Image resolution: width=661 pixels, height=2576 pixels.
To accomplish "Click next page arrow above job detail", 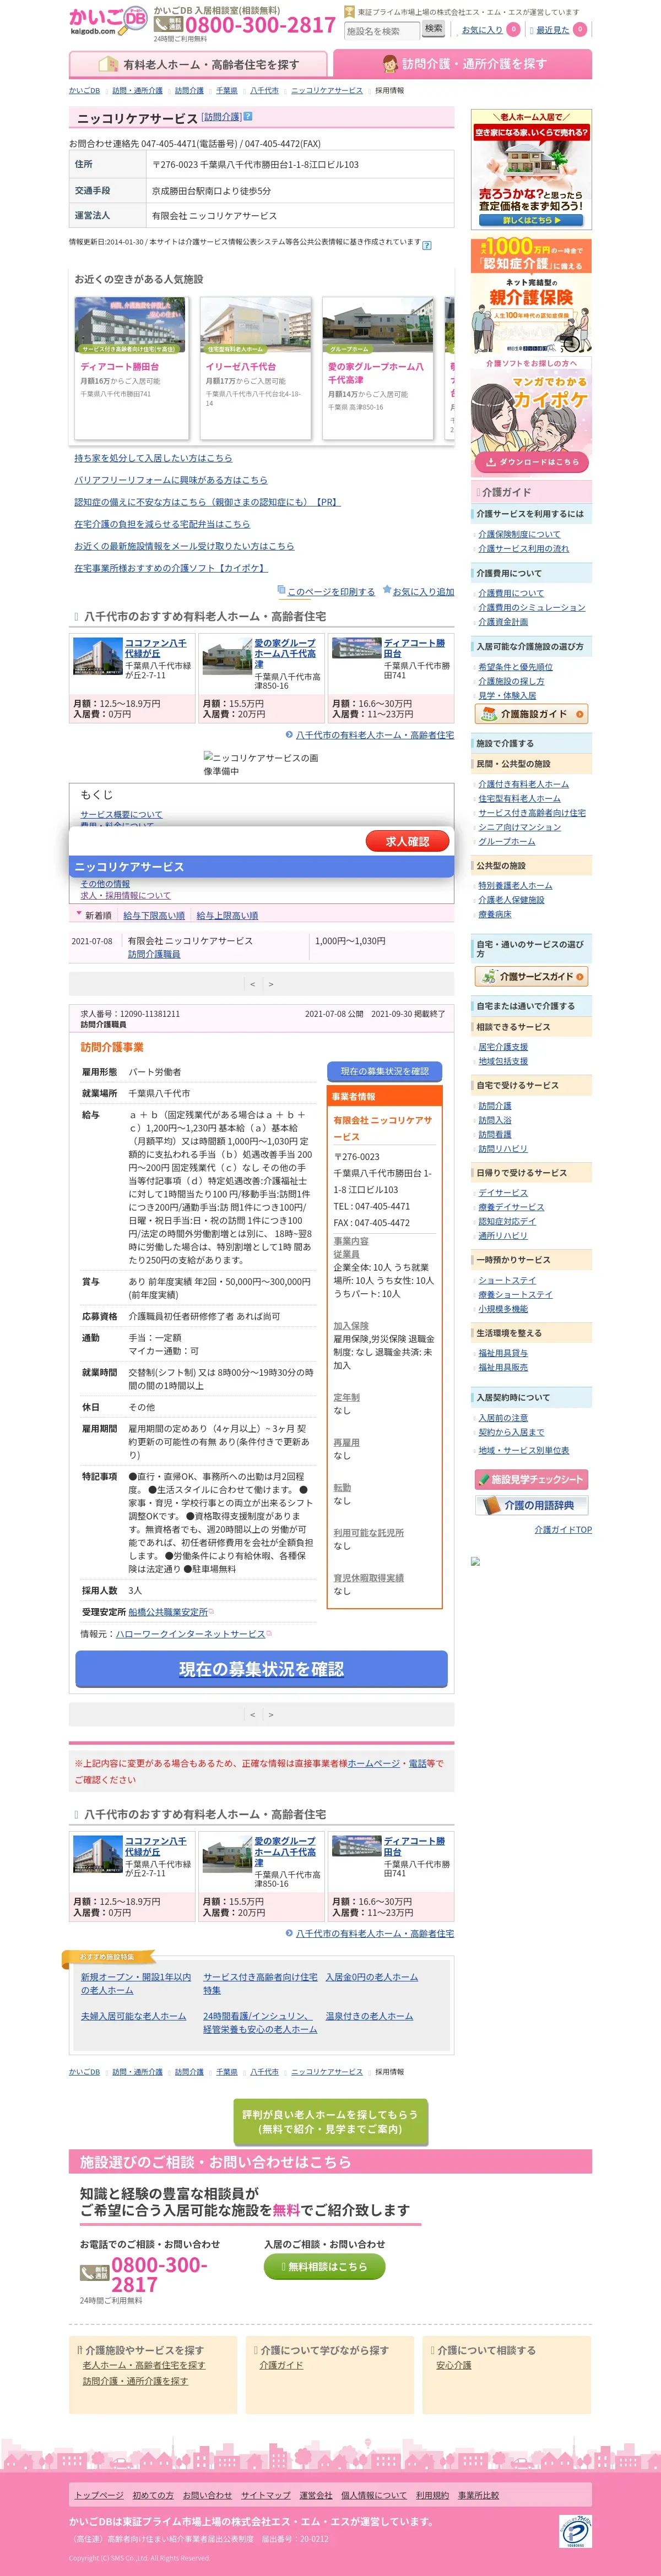I will pyautogui.click(x=271, y=984).
